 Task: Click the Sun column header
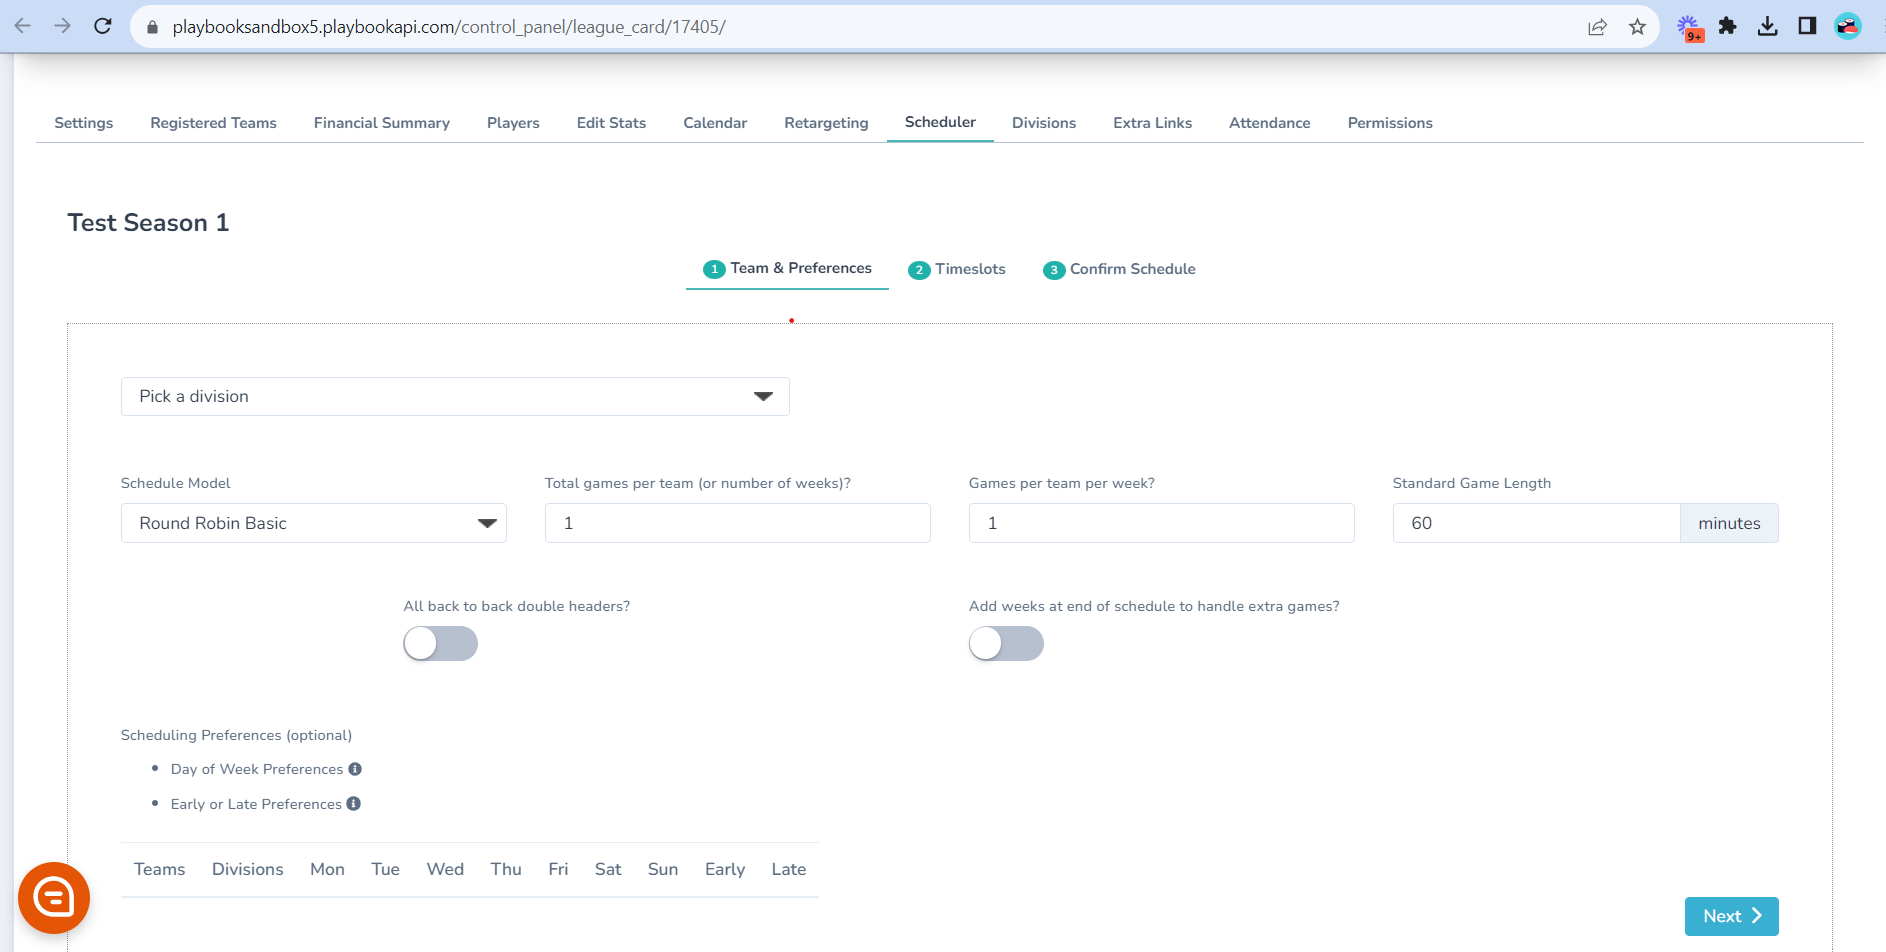tap(663, 870)
